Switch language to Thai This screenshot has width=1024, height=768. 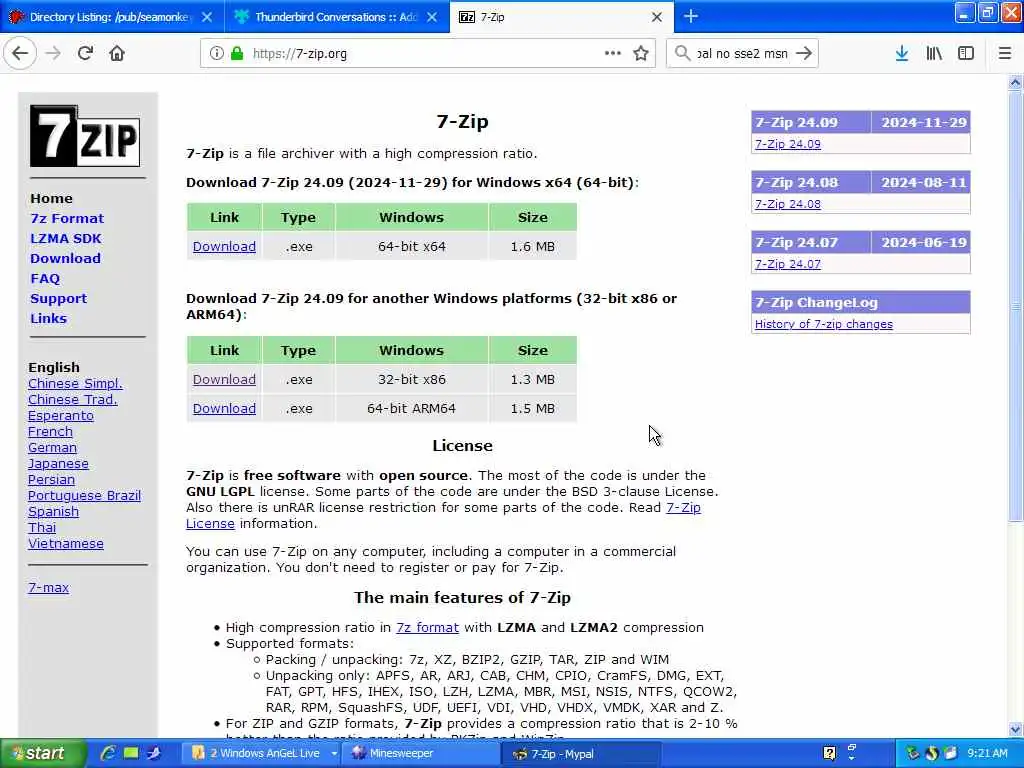tap(42, 527)
